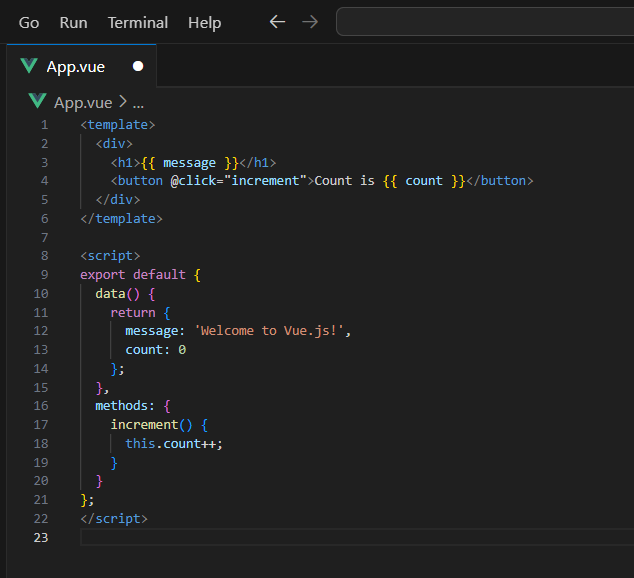Open the Go menu

pyautogui.click(x=29, y=23)
